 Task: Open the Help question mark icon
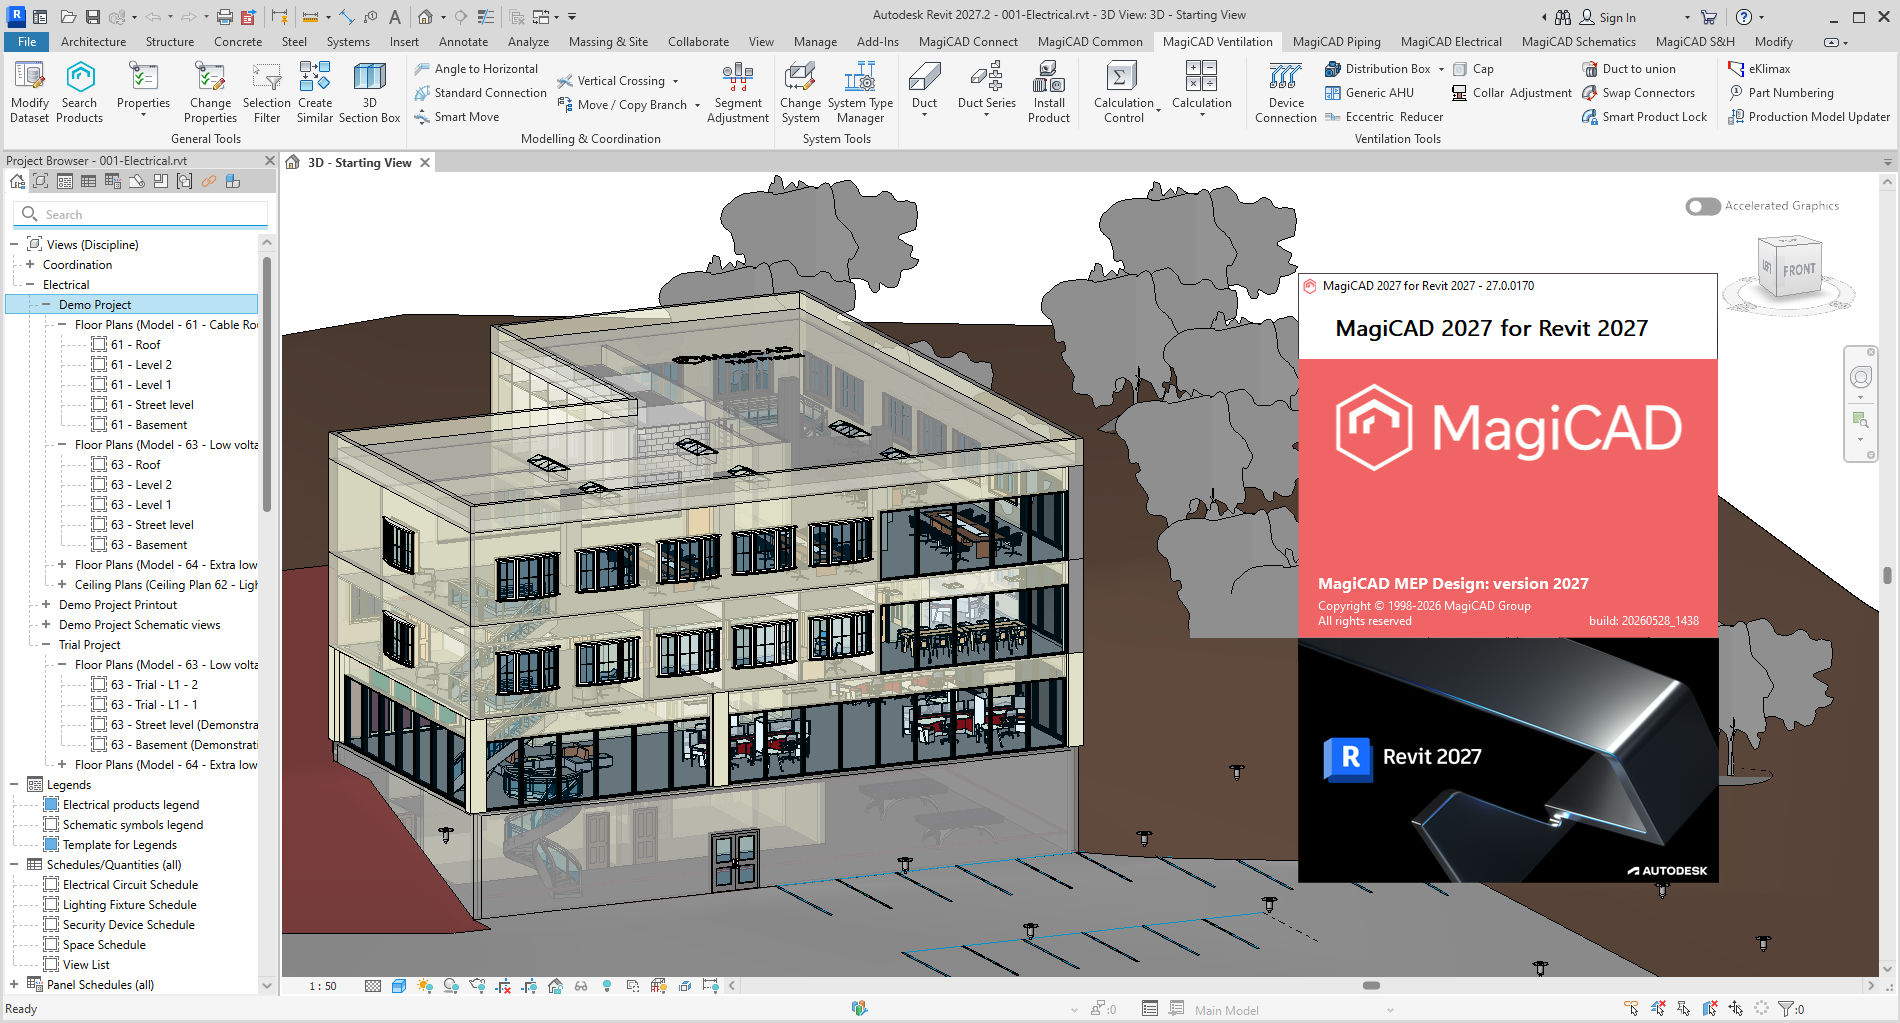(x=1744, y=17)
